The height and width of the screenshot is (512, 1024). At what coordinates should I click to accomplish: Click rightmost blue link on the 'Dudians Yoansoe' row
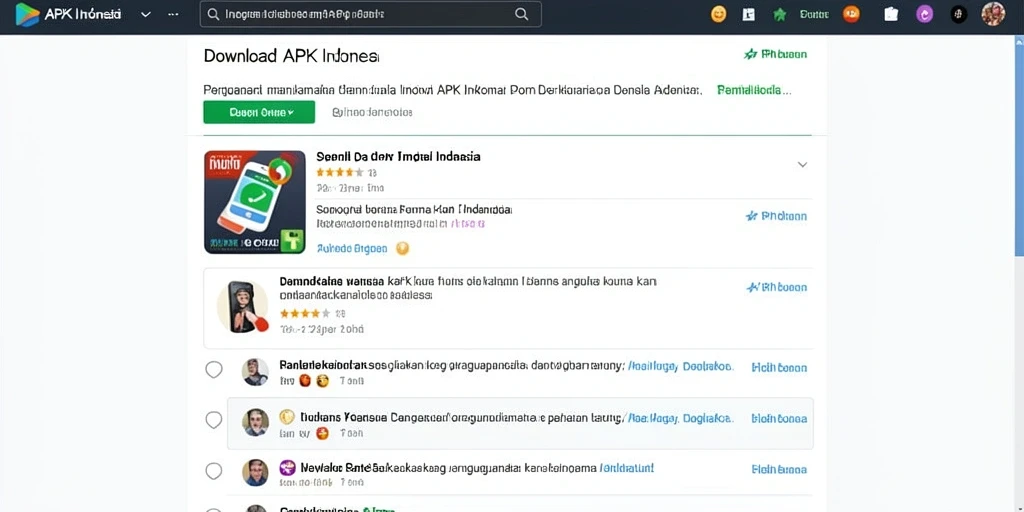(x=779, y=419)
